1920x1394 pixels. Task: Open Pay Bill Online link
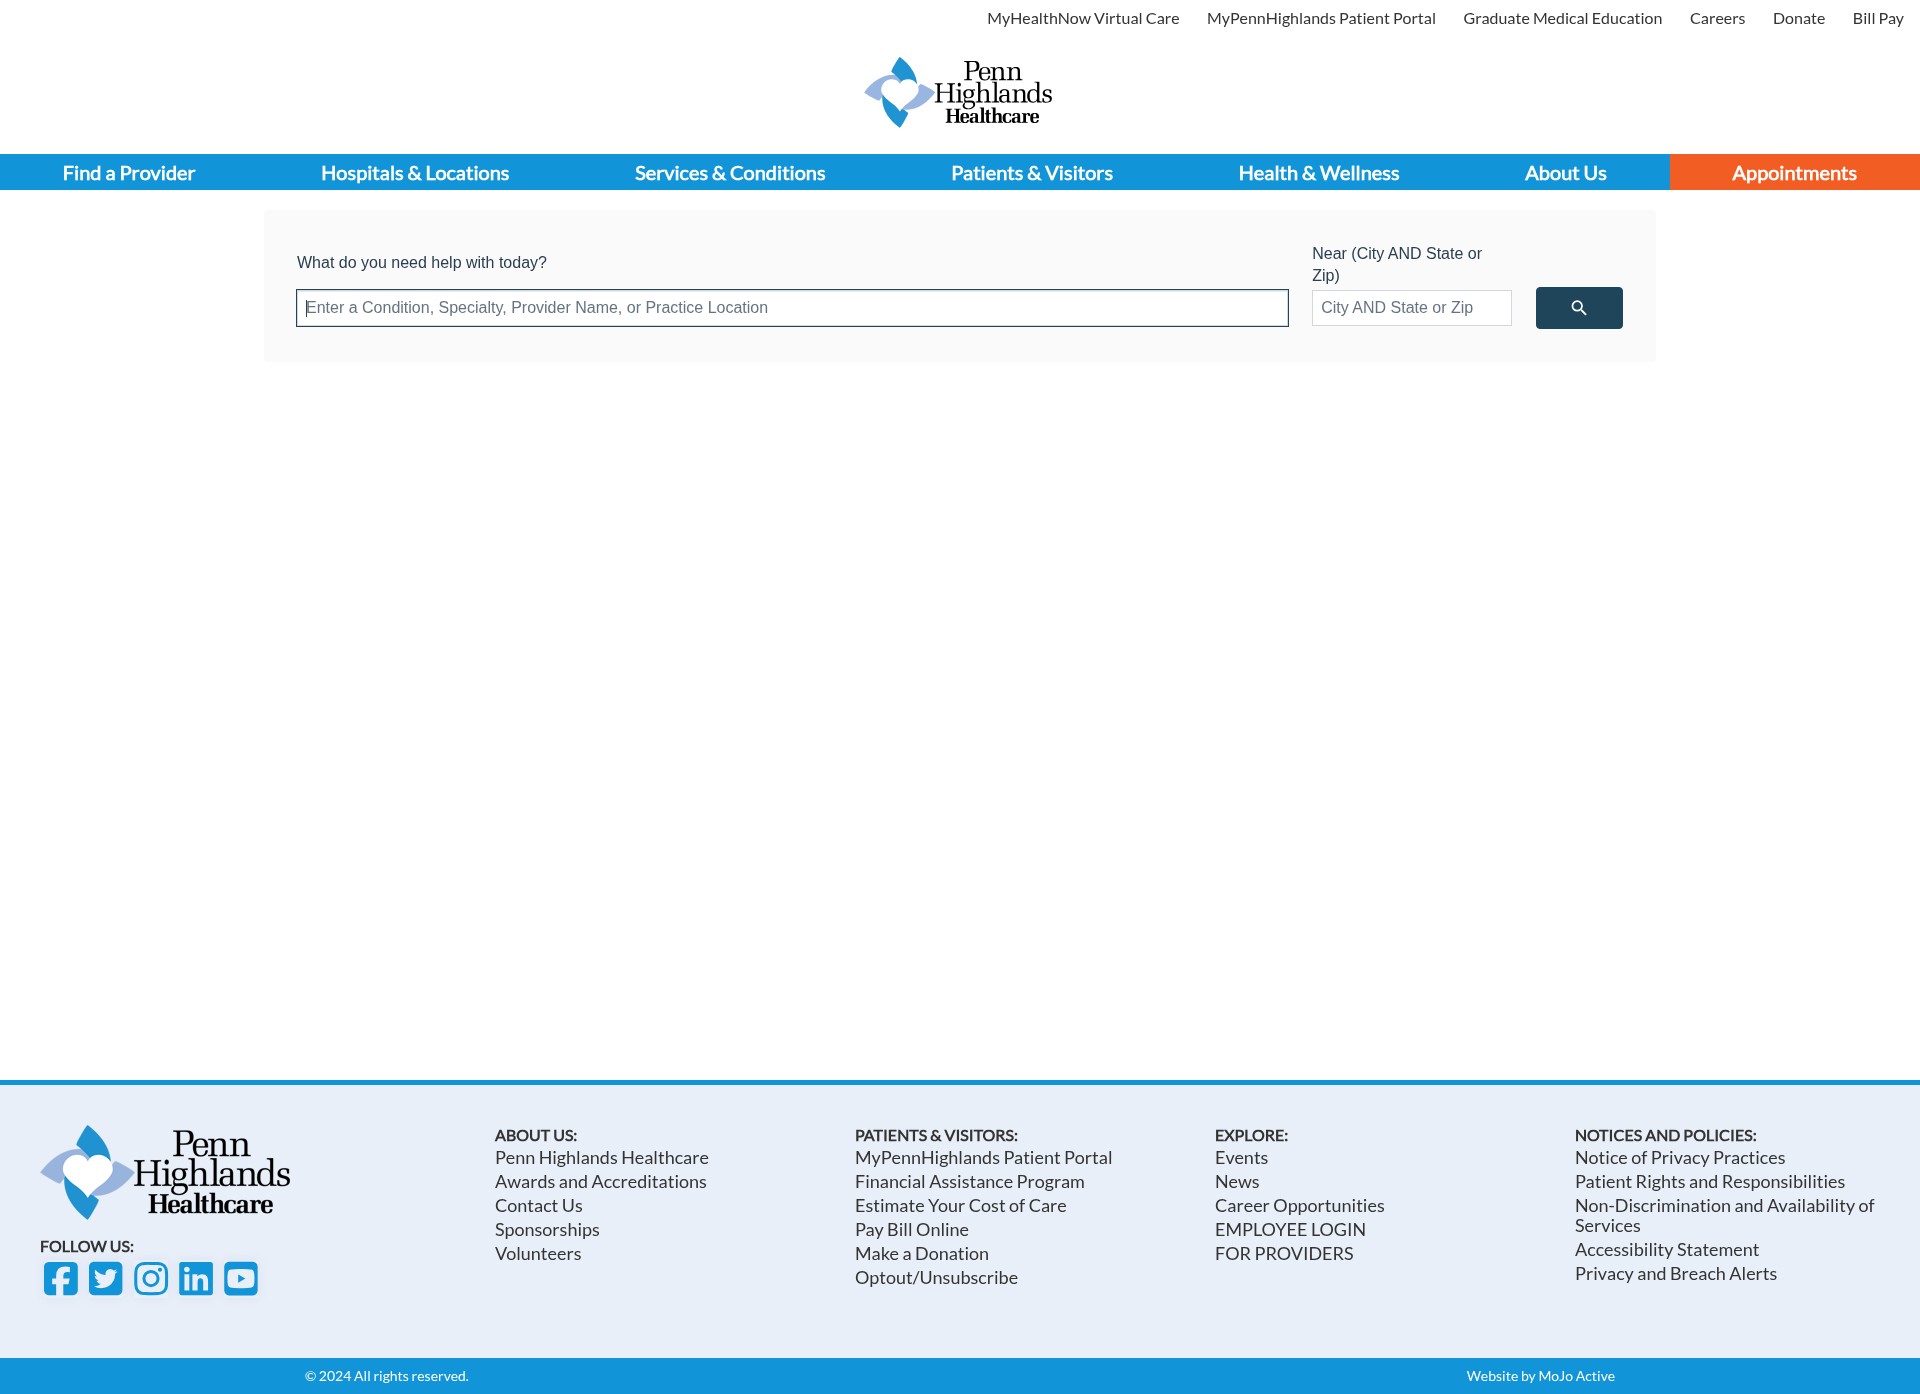pos(912,1229)
